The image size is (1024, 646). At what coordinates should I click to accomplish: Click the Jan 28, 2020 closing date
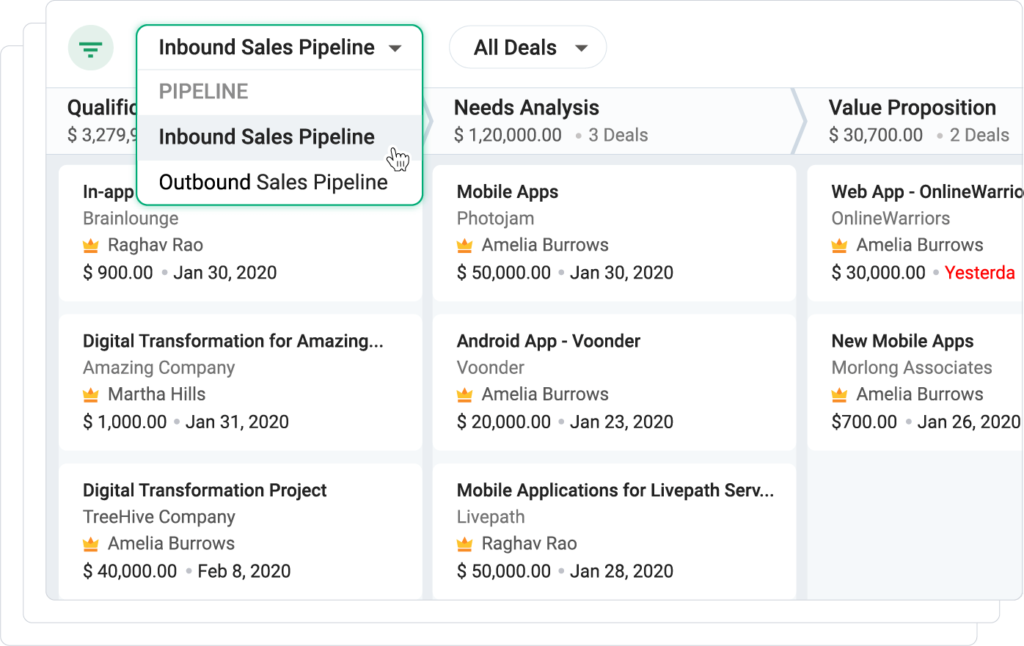click(622, 571)
